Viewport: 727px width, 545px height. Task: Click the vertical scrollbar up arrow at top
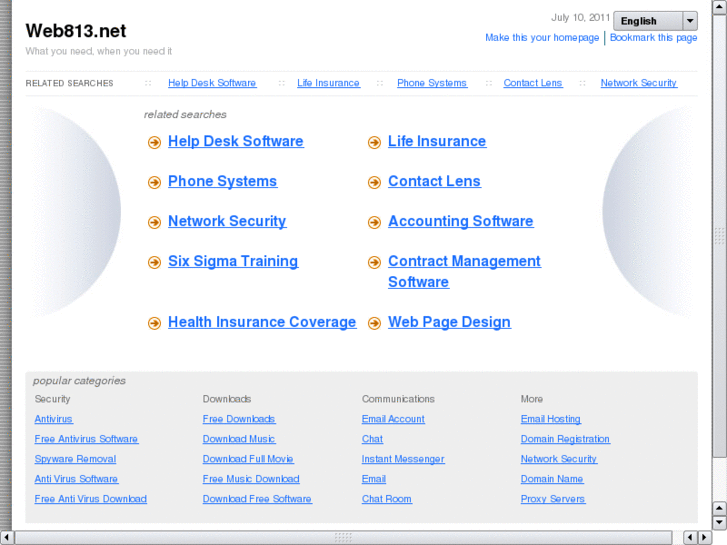click(720, 6)
